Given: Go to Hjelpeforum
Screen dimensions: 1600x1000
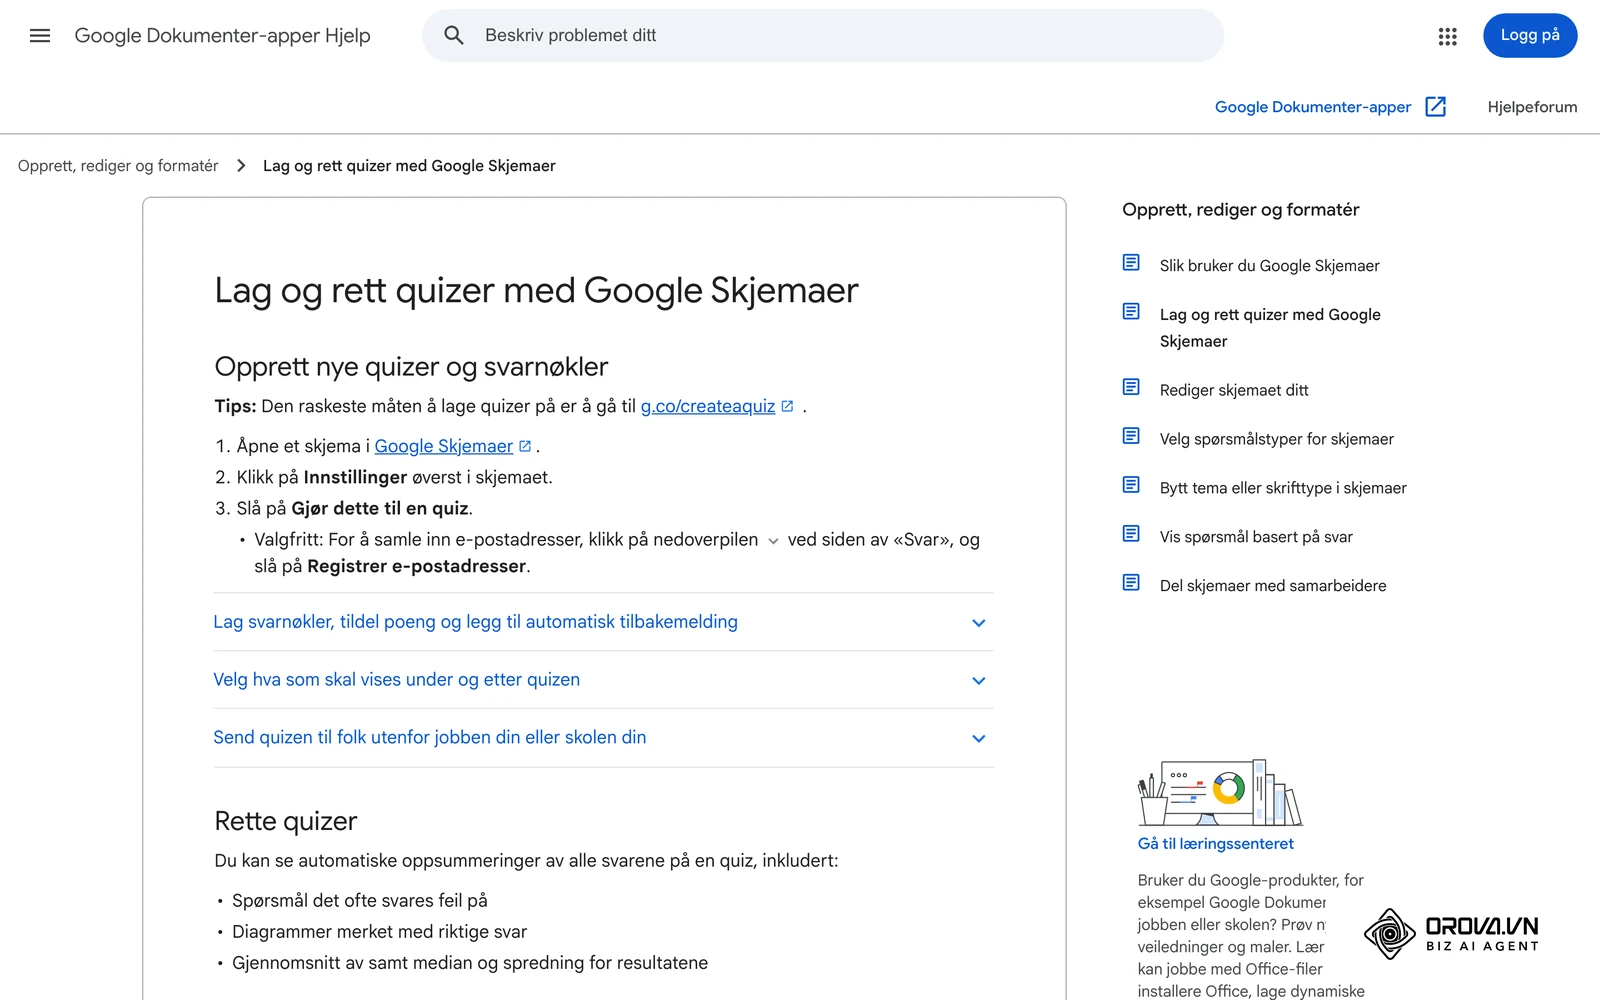Looking at the screenshot, I should (1532, 107).
